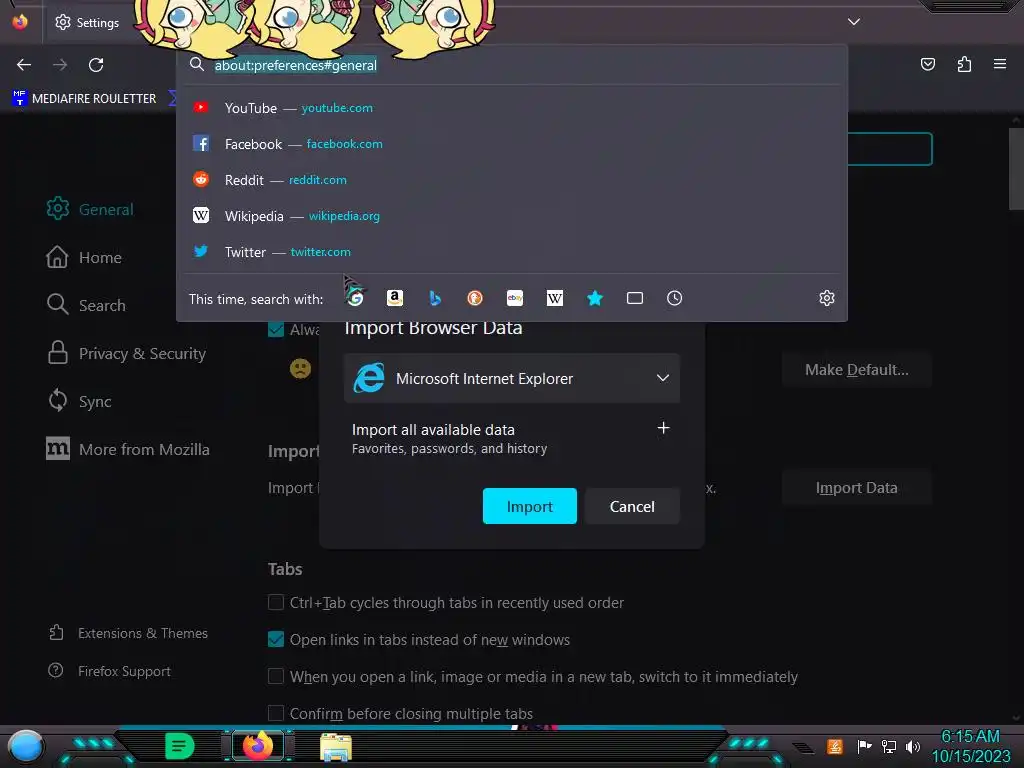Reload the page with the refresh icon
The width and height of the screenshot is (1024, 768).
[96, 65]
